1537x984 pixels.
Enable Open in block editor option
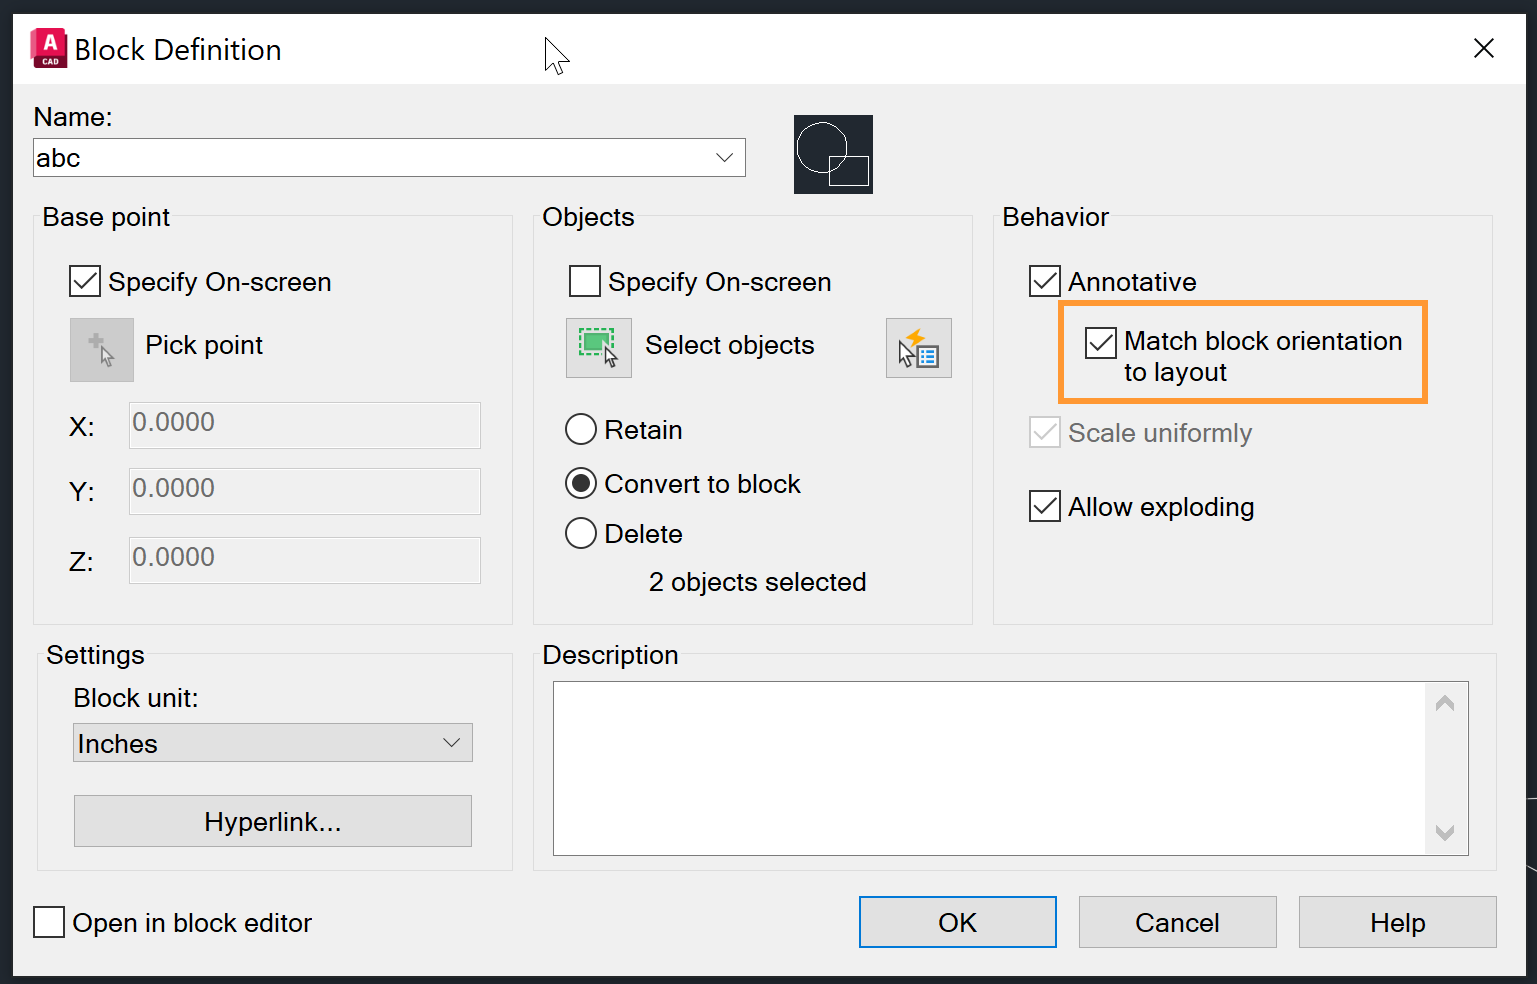(x=48, y=922)
